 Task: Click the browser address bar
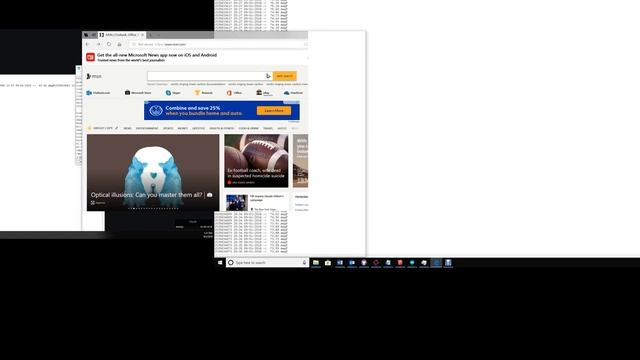tap(218, 44)
